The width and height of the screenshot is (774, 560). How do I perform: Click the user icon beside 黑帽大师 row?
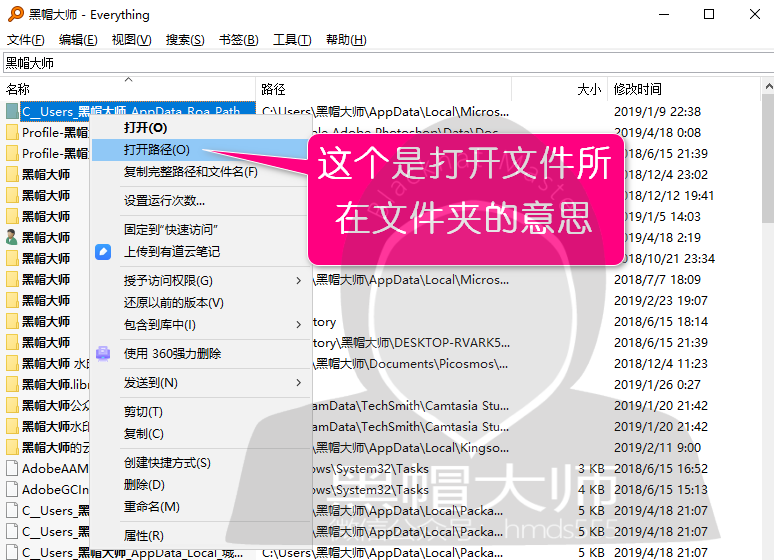click(12, 238)
